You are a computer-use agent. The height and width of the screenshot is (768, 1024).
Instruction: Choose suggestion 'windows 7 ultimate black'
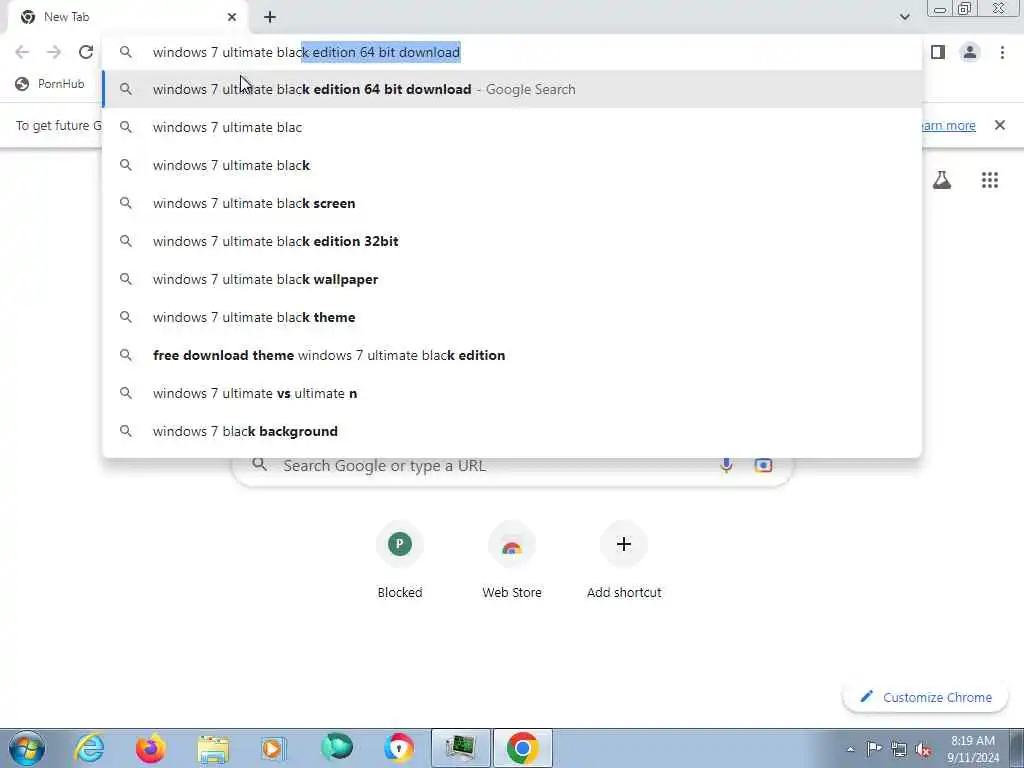pos(512,165)
